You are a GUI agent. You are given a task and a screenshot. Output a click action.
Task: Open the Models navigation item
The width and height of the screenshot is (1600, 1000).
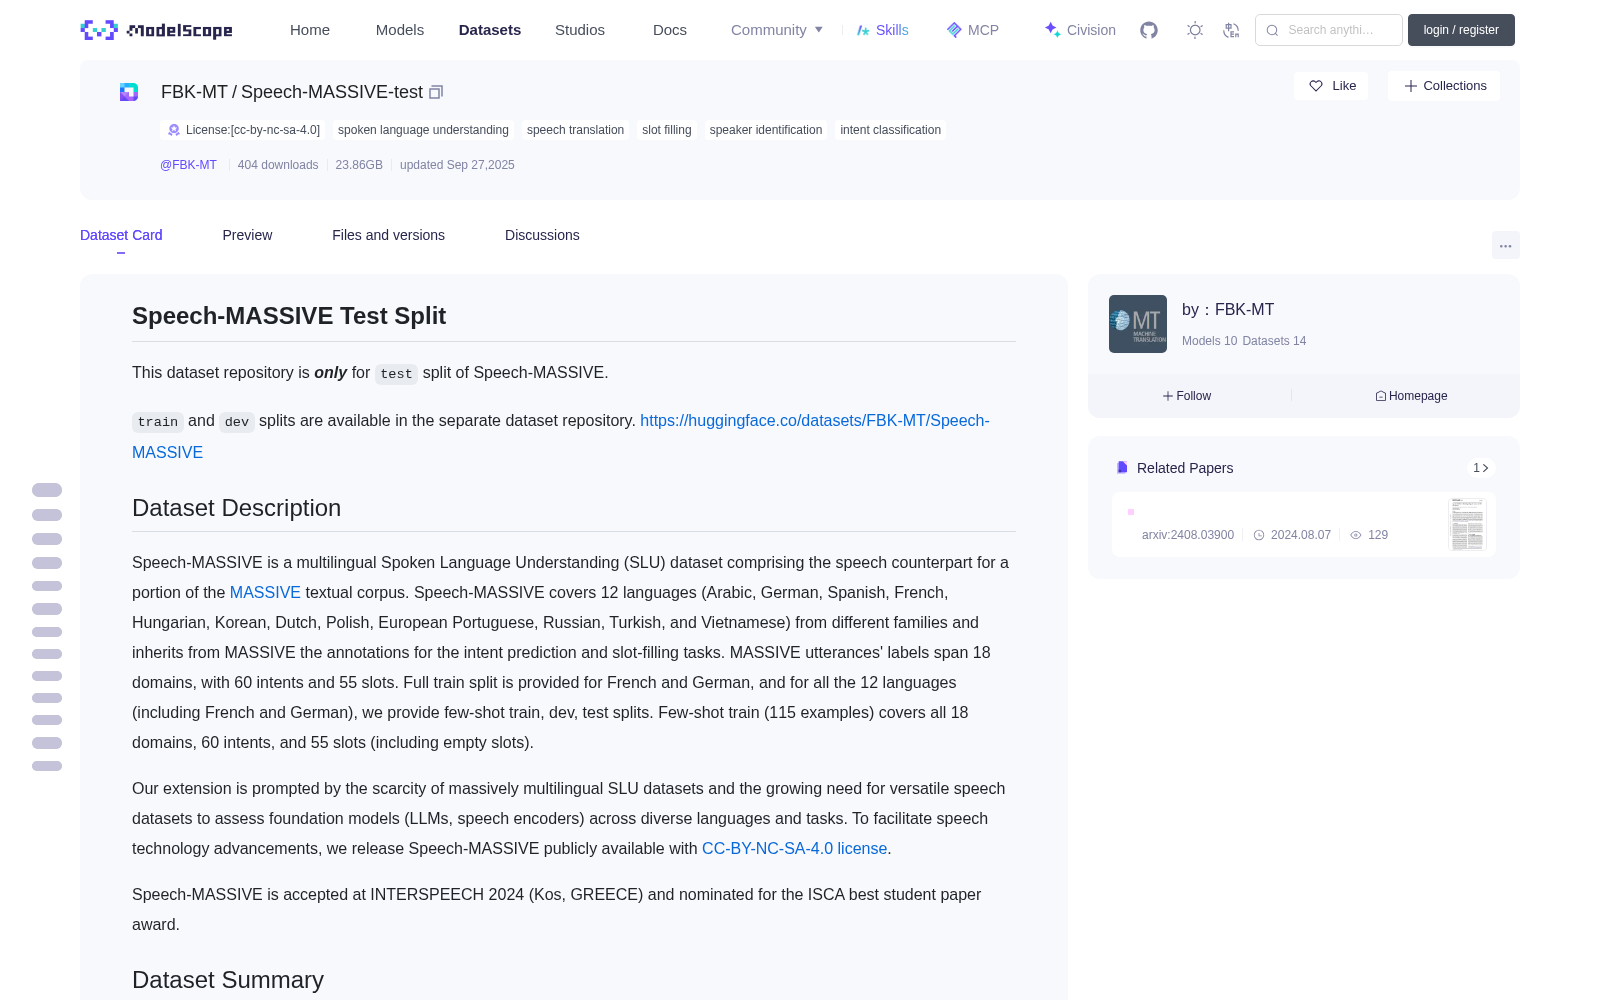click(400, 30)
